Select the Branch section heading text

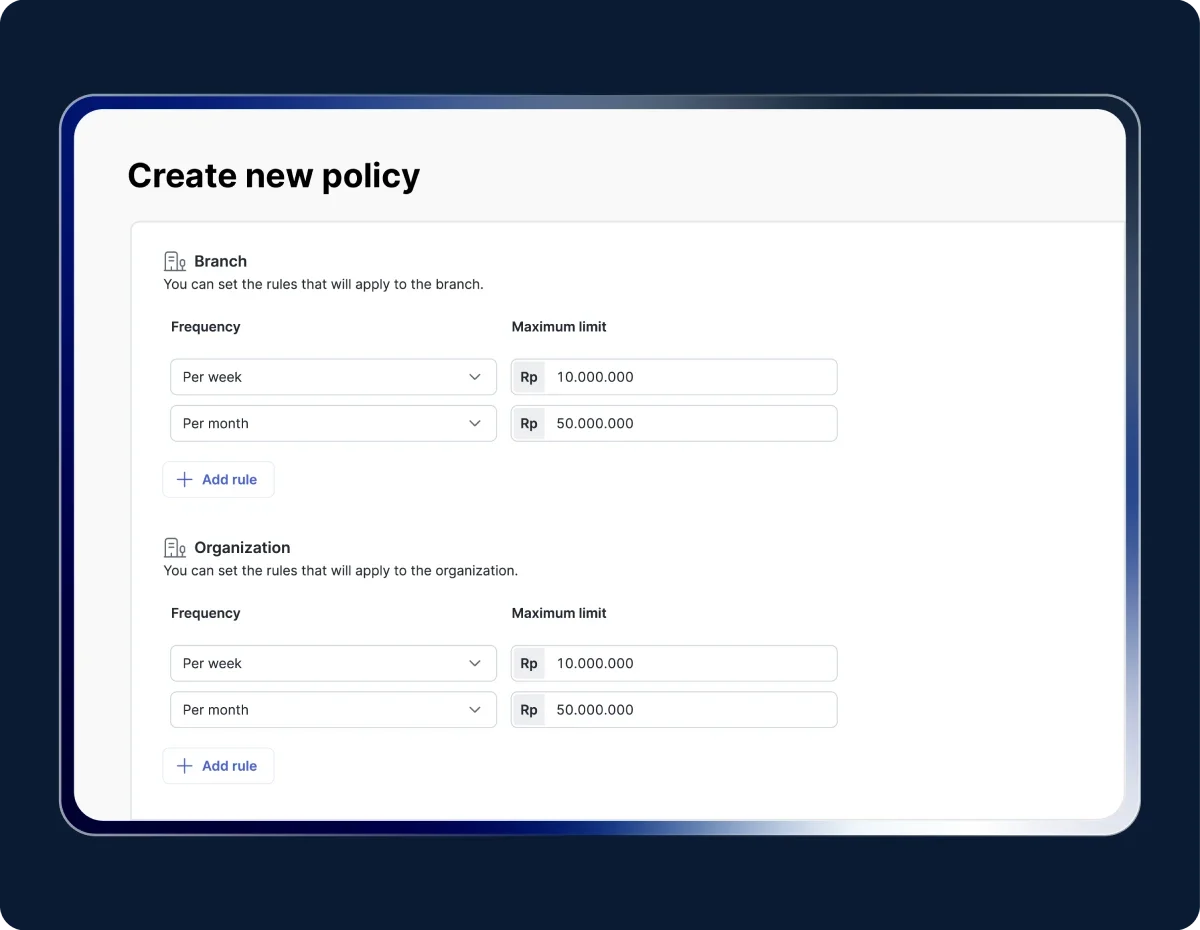[x=220, y=261]
